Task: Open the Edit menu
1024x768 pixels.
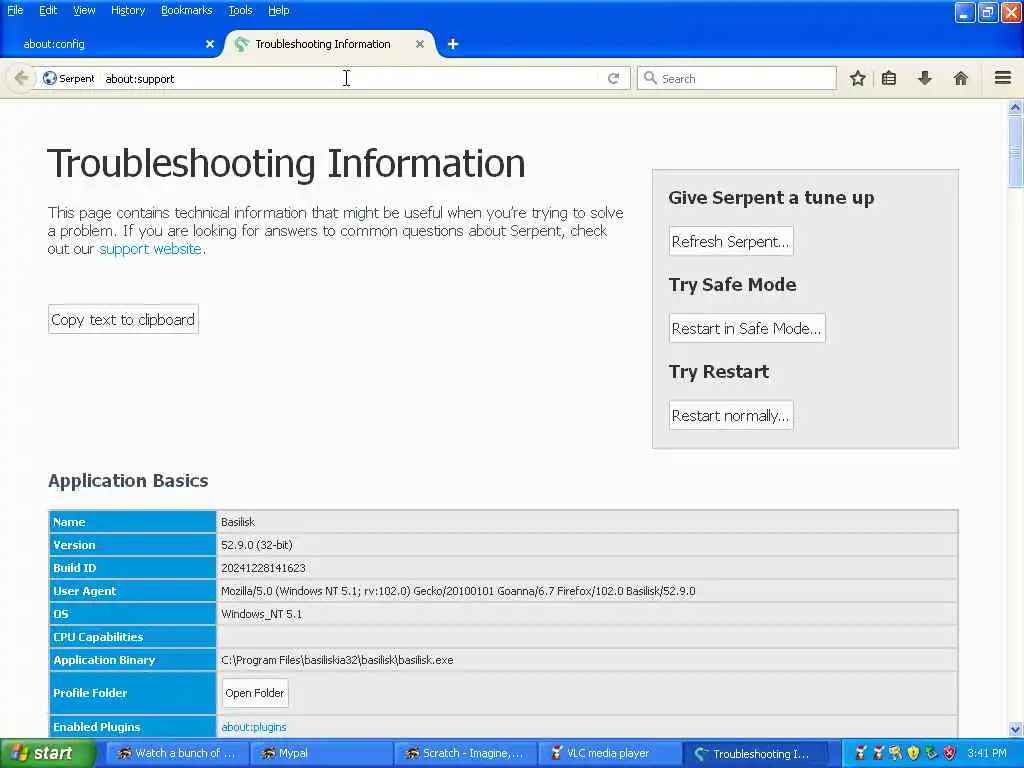Action: pos(48,10)
